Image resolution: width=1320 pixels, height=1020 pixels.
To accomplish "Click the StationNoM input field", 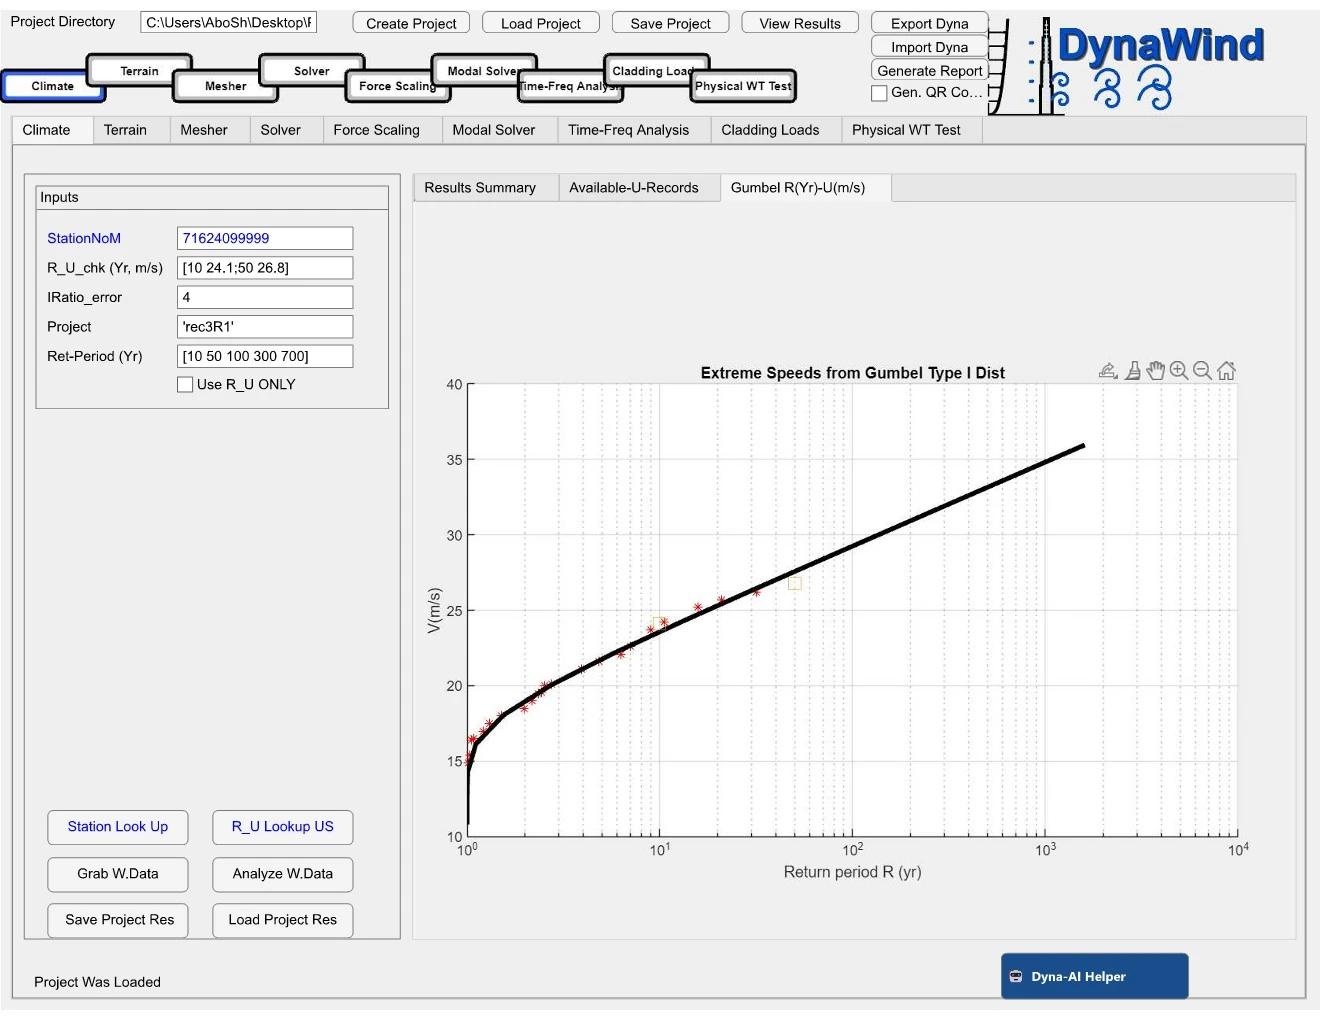I will coord(265,238).
